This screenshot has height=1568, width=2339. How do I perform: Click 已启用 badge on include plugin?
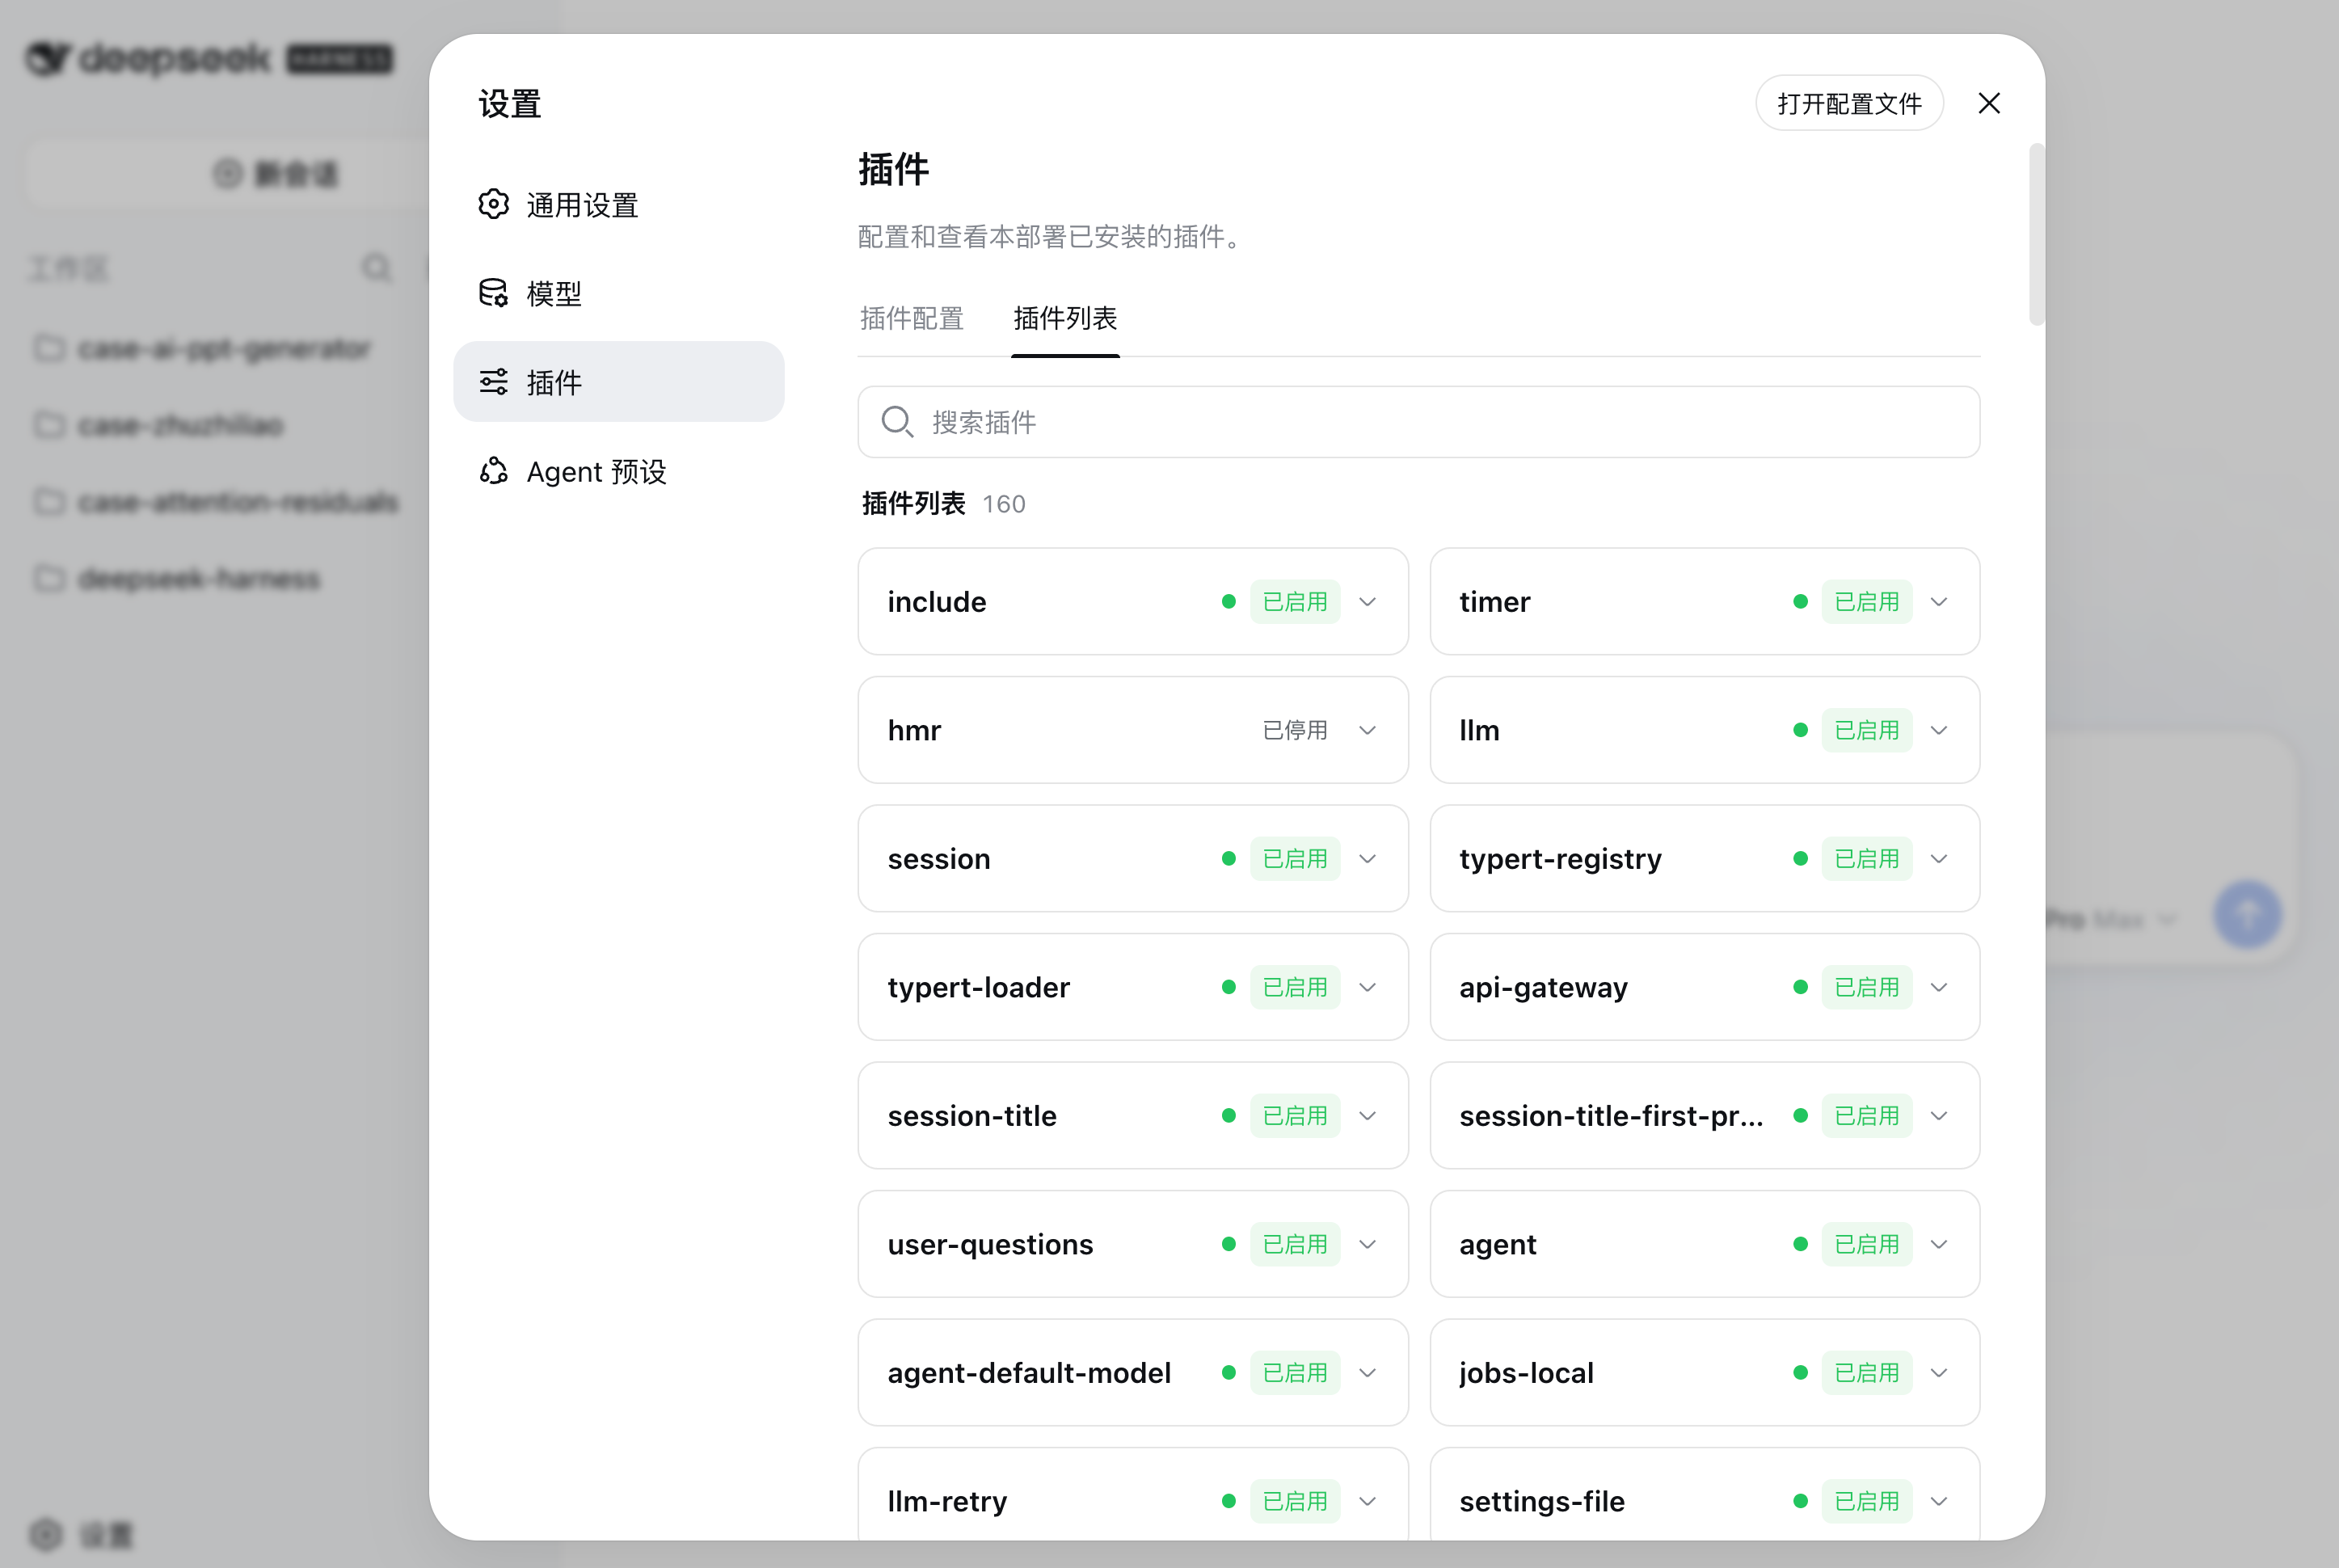1295,601
